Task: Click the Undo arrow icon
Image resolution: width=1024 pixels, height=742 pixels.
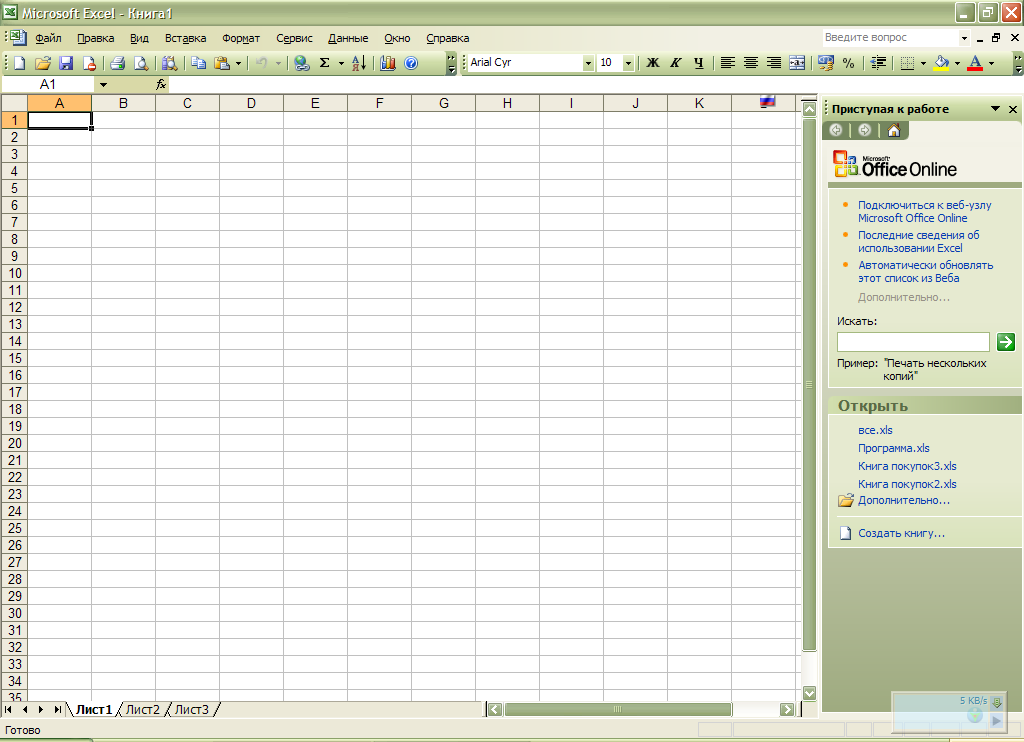Action: (261, 63)
